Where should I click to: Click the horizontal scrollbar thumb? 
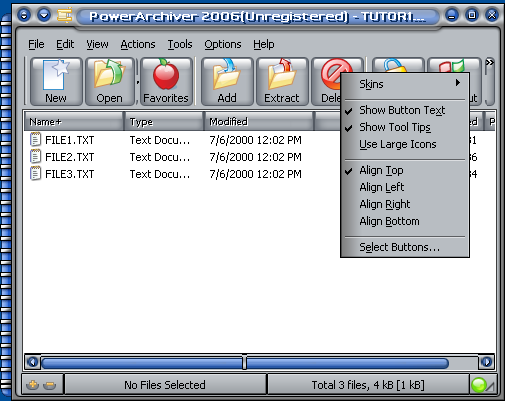point(245,363)
